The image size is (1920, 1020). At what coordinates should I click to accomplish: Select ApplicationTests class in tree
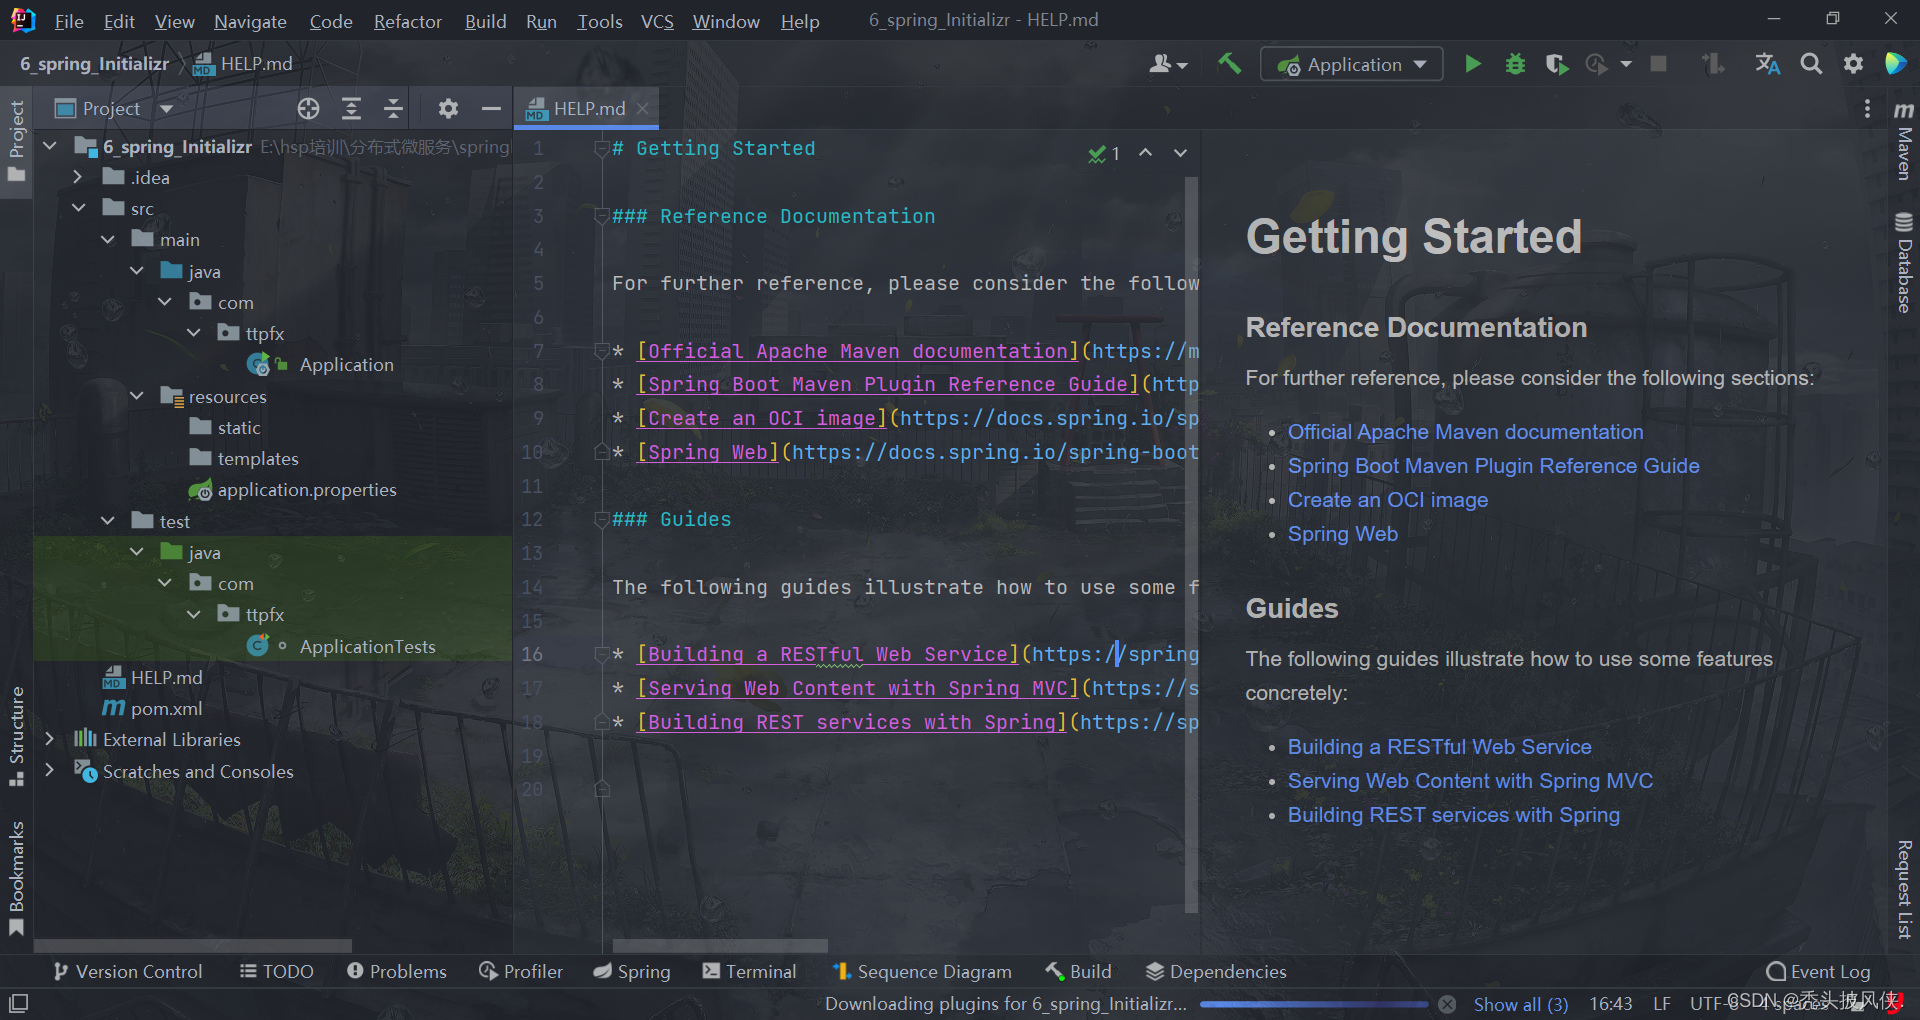(367, 646)
